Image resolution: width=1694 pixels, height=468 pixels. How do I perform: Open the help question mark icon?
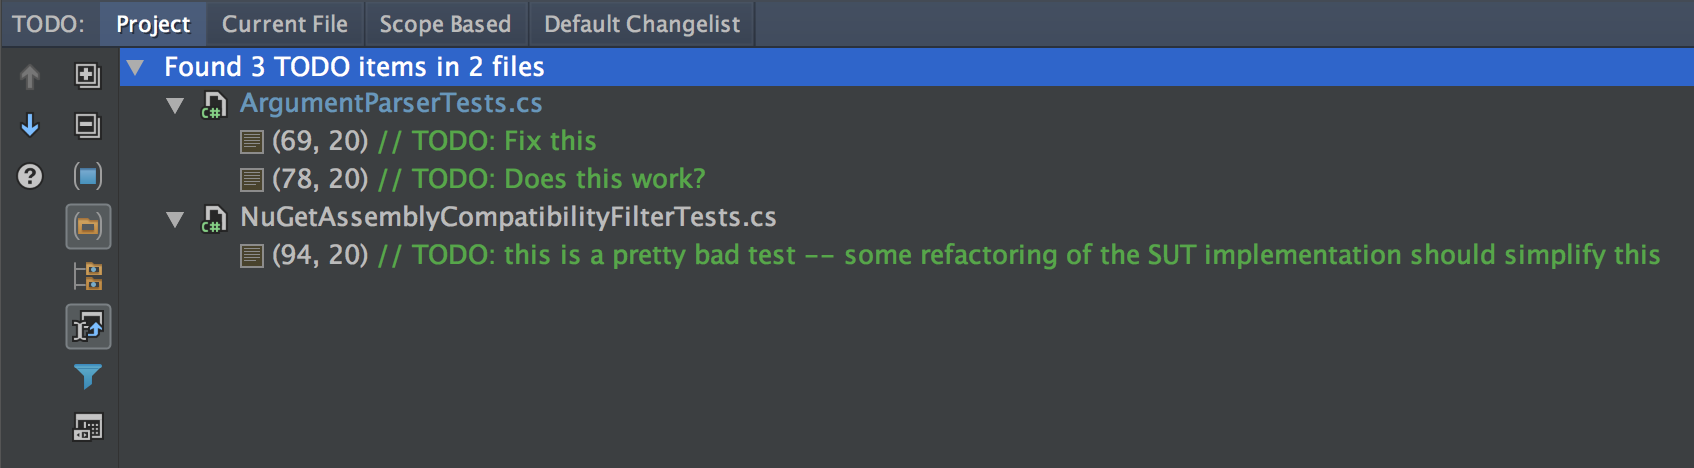tap(30, 176)
